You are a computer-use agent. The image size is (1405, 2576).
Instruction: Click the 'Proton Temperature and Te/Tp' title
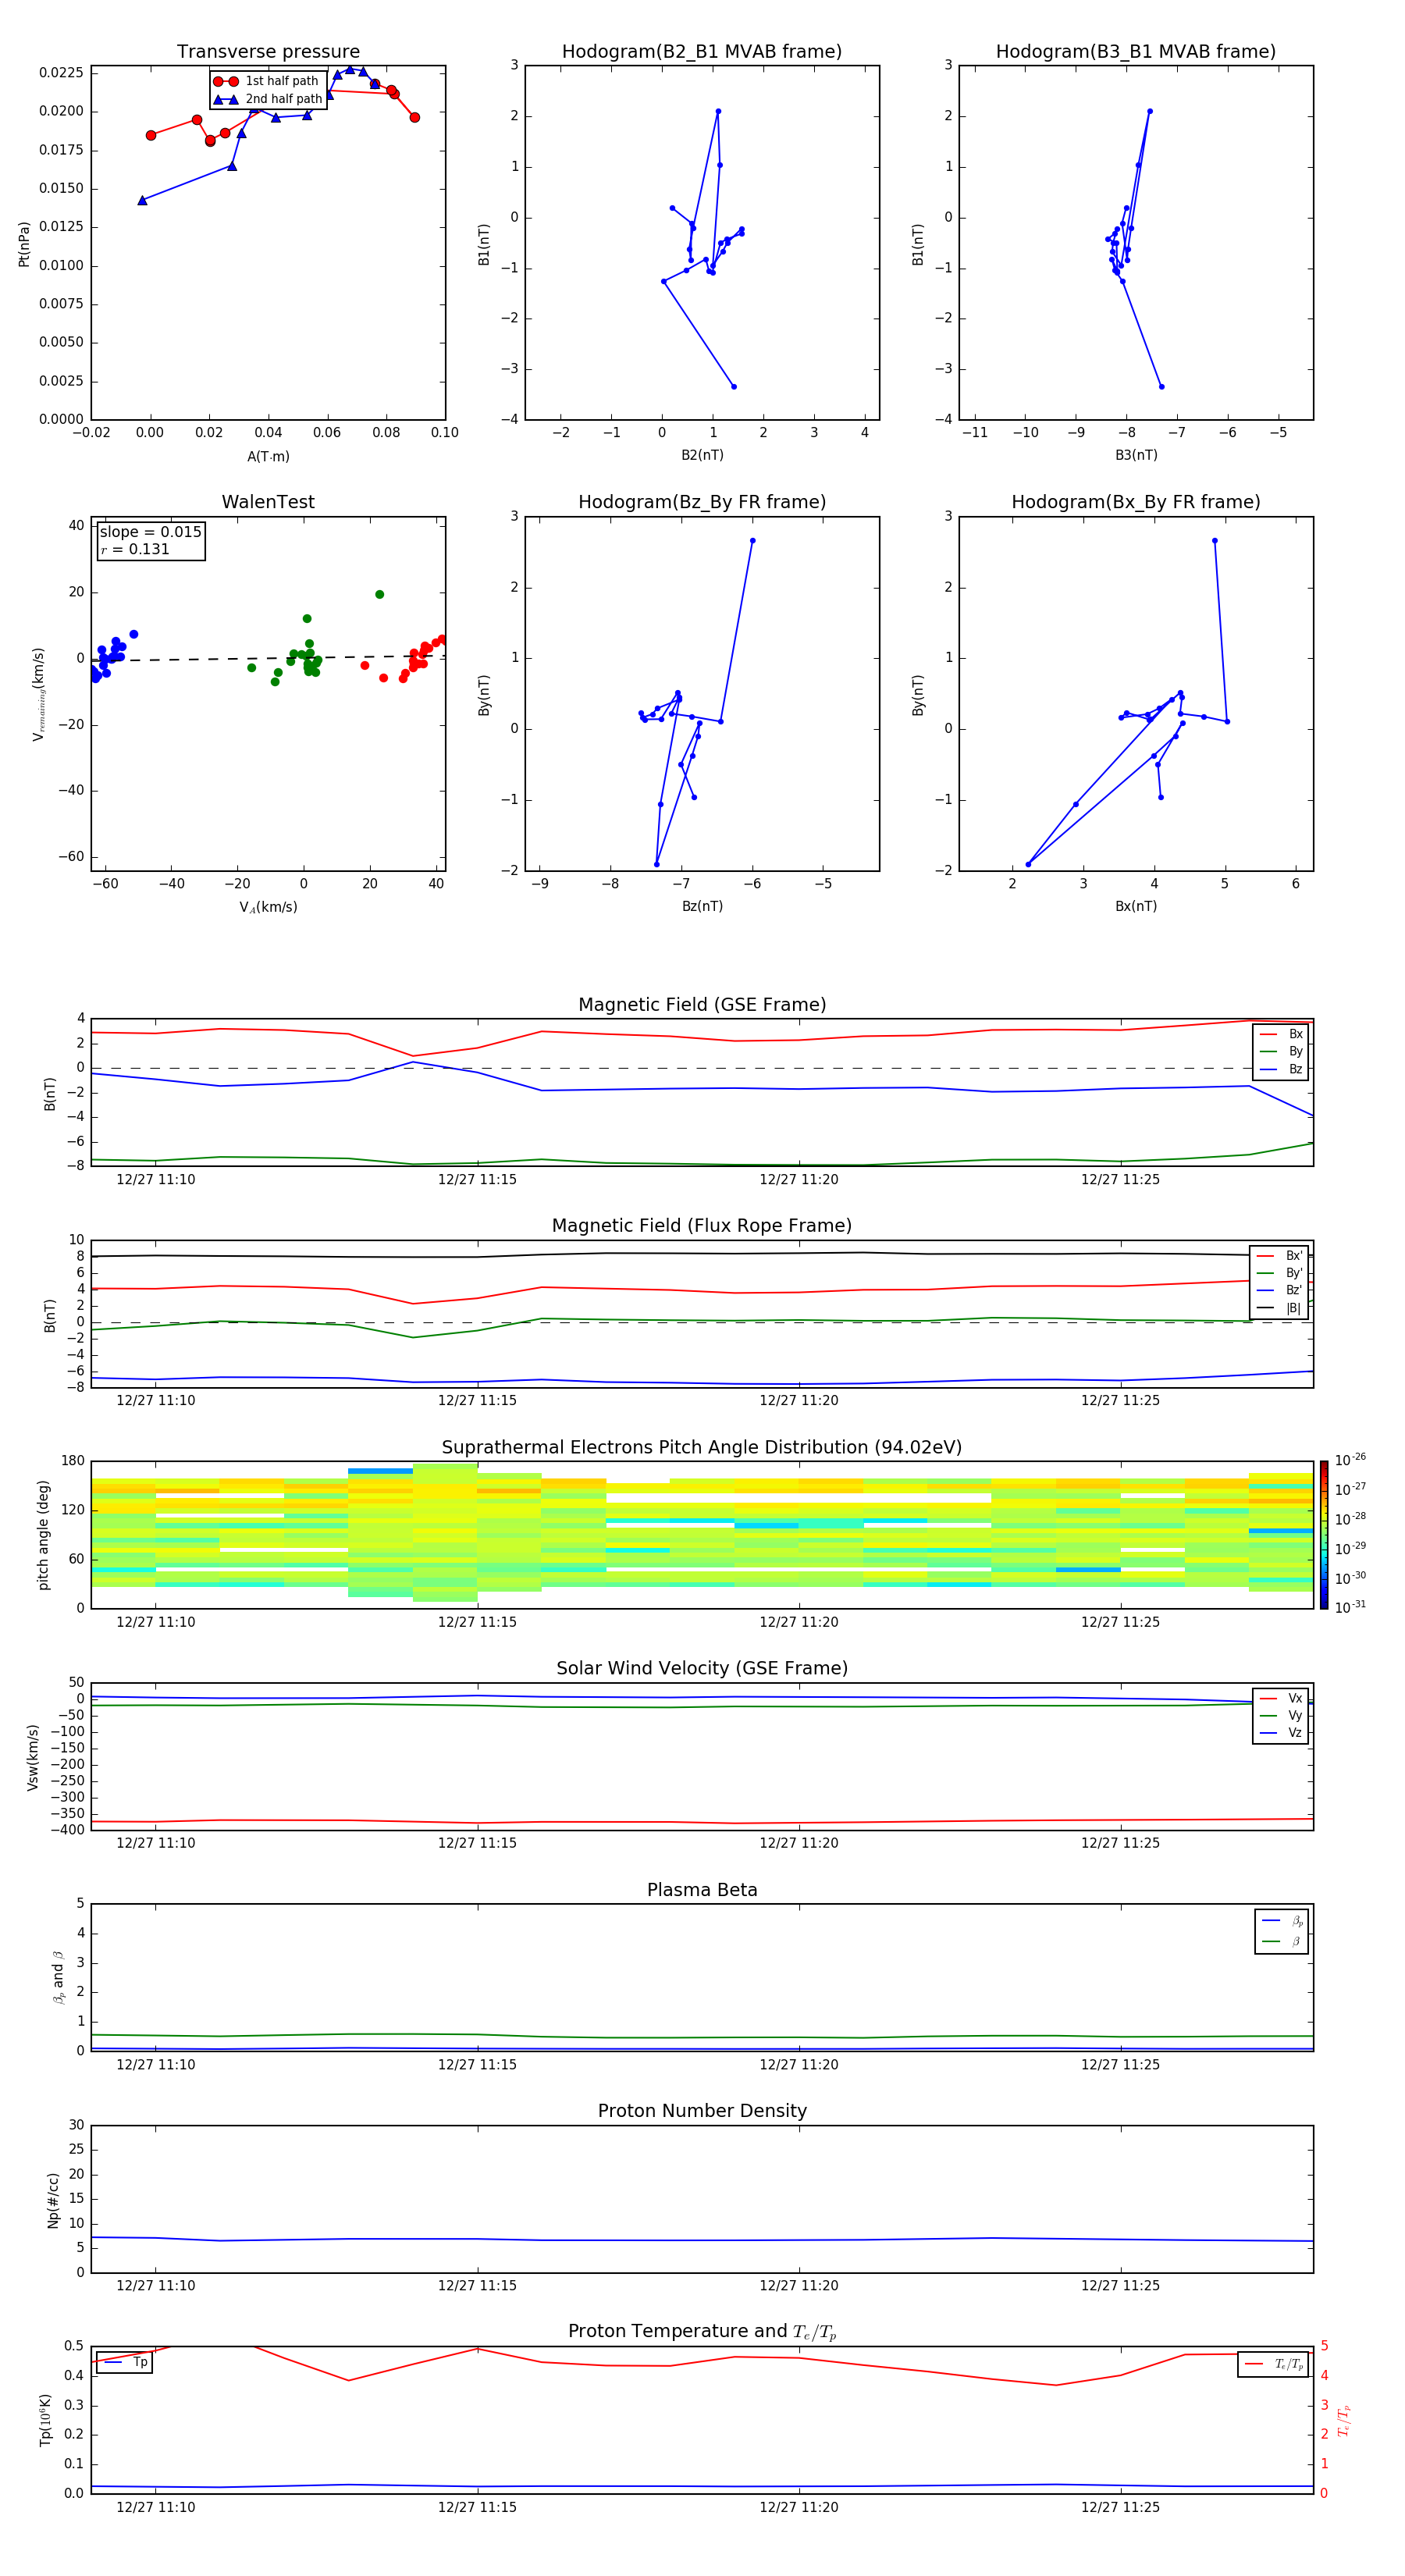702,2331
